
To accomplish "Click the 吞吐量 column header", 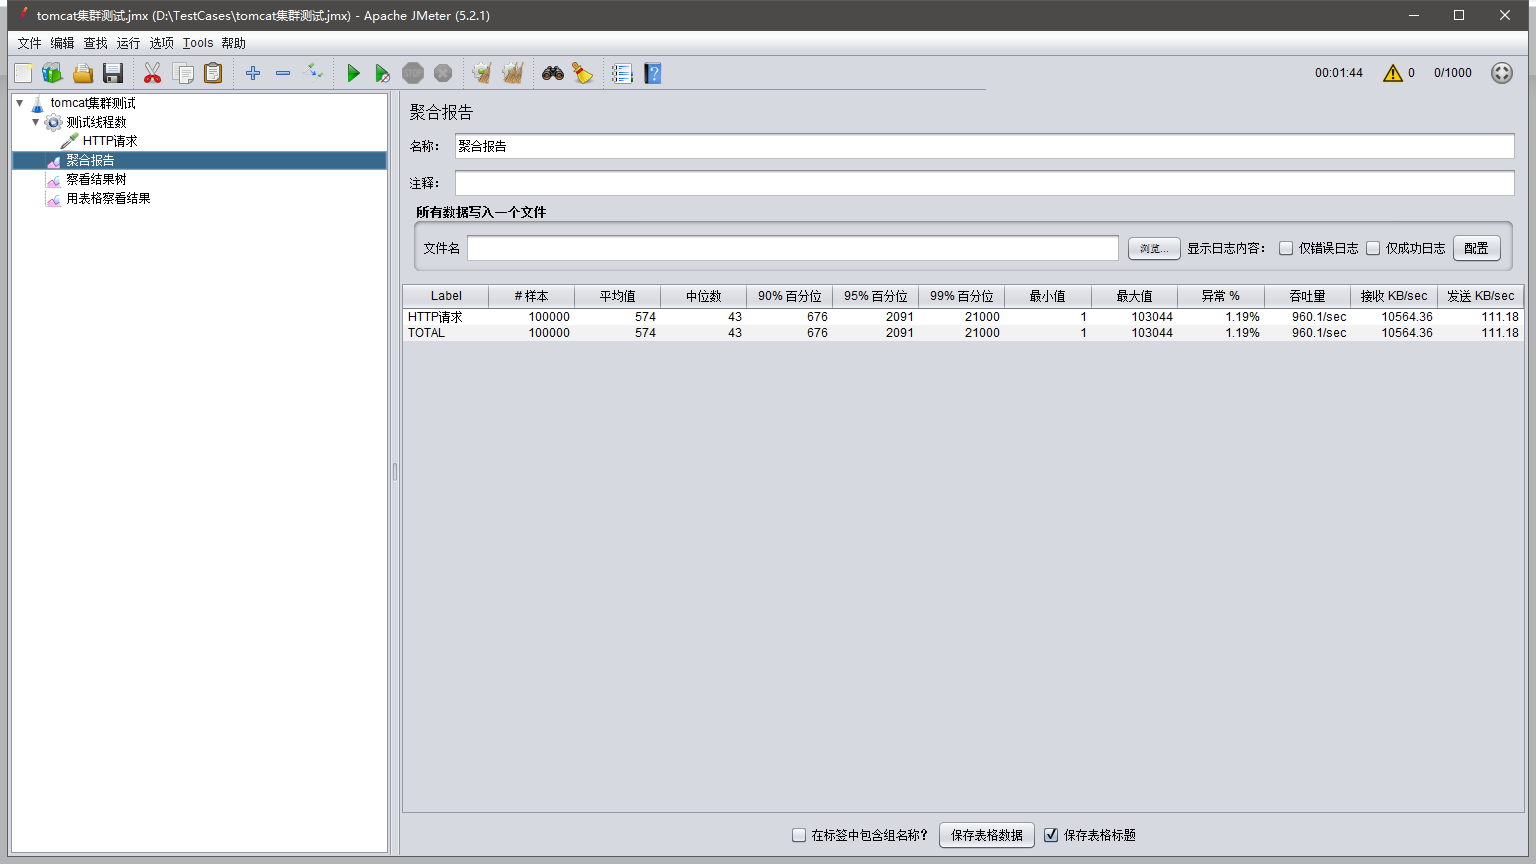I will pos(1307,296).
